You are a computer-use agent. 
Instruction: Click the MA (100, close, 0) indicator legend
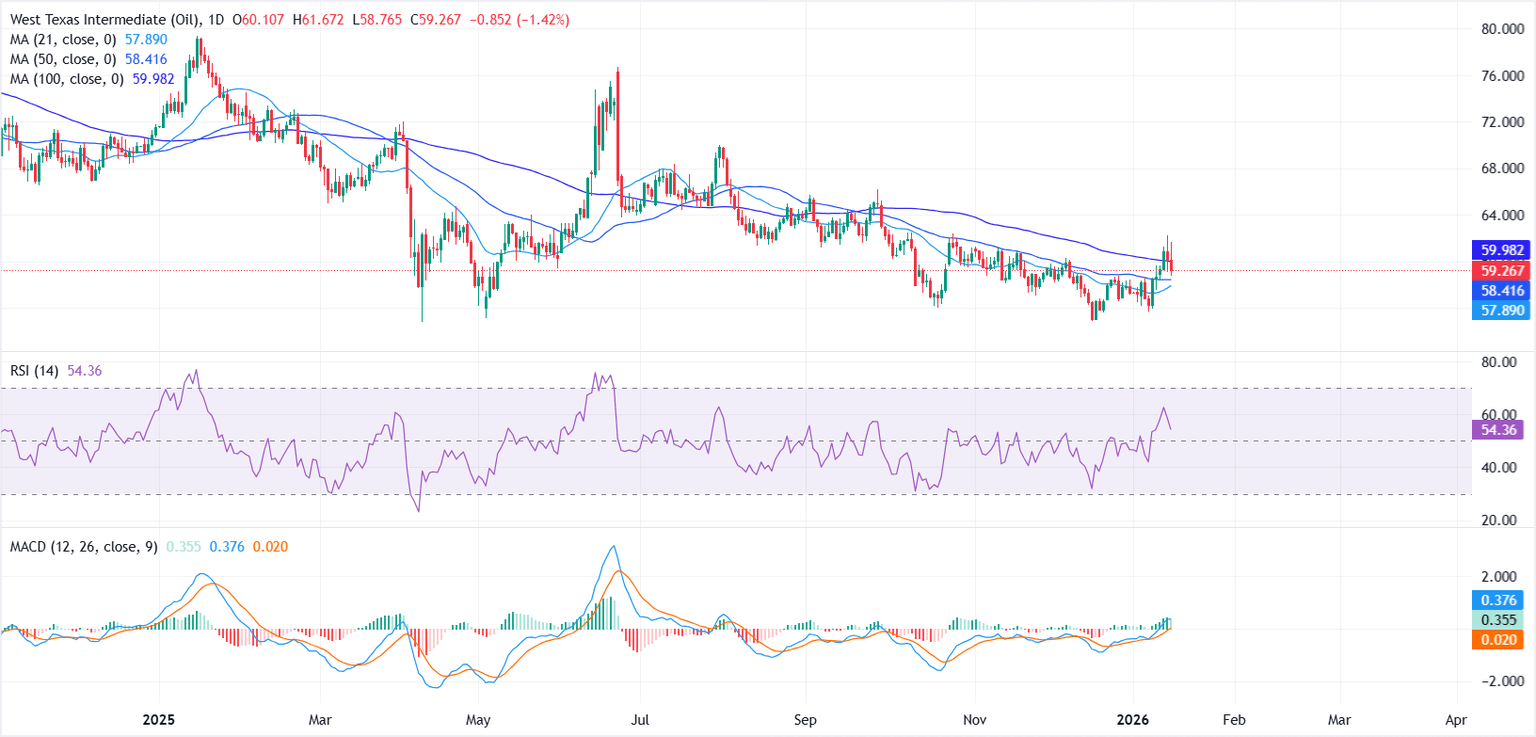click(65, 79)
